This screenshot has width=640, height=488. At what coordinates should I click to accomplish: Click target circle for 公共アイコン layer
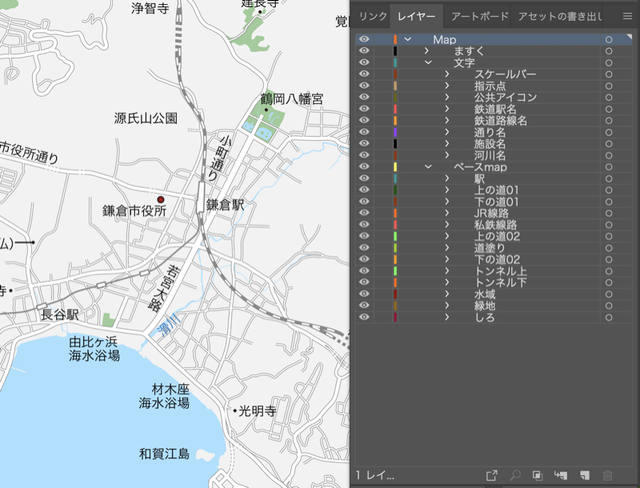click(x=609, y=98)
